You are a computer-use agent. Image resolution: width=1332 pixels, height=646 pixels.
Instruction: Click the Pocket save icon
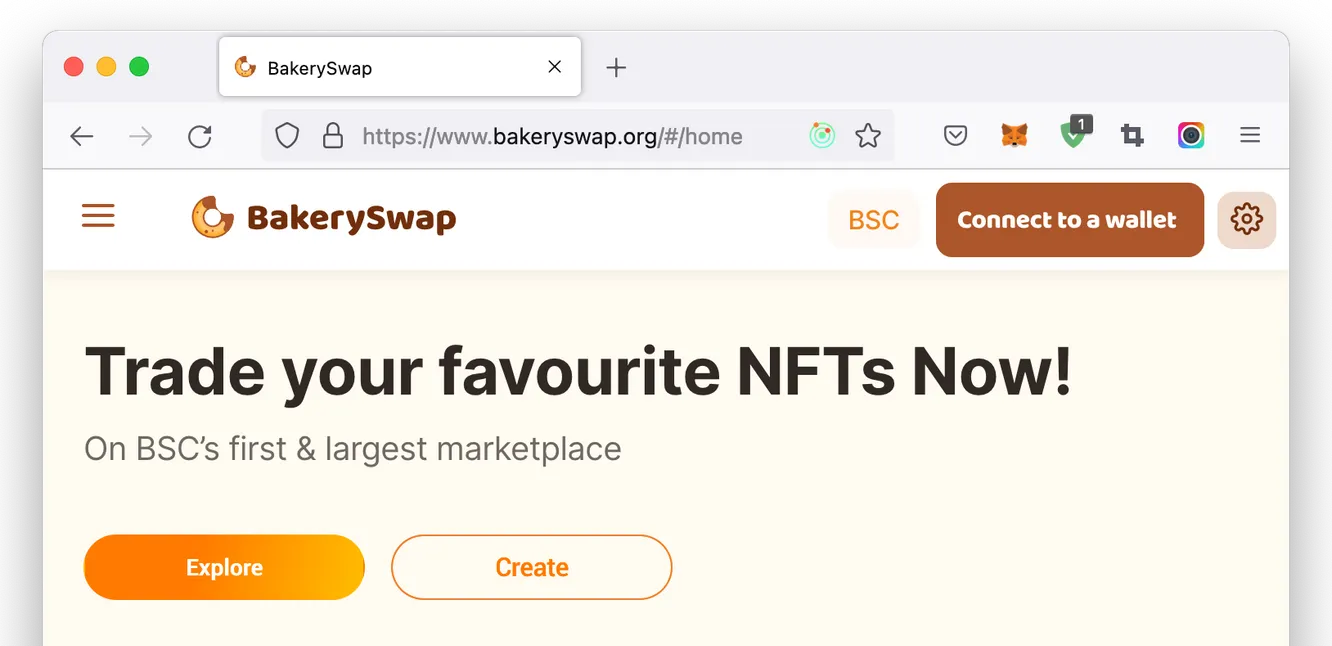click(955, 136)
